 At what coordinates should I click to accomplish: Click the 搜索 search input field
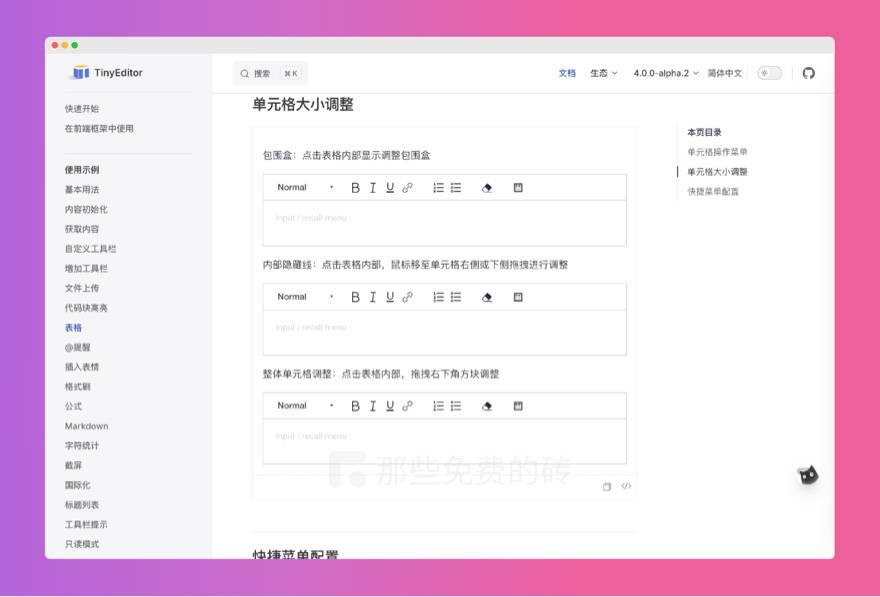click(268, 72)
